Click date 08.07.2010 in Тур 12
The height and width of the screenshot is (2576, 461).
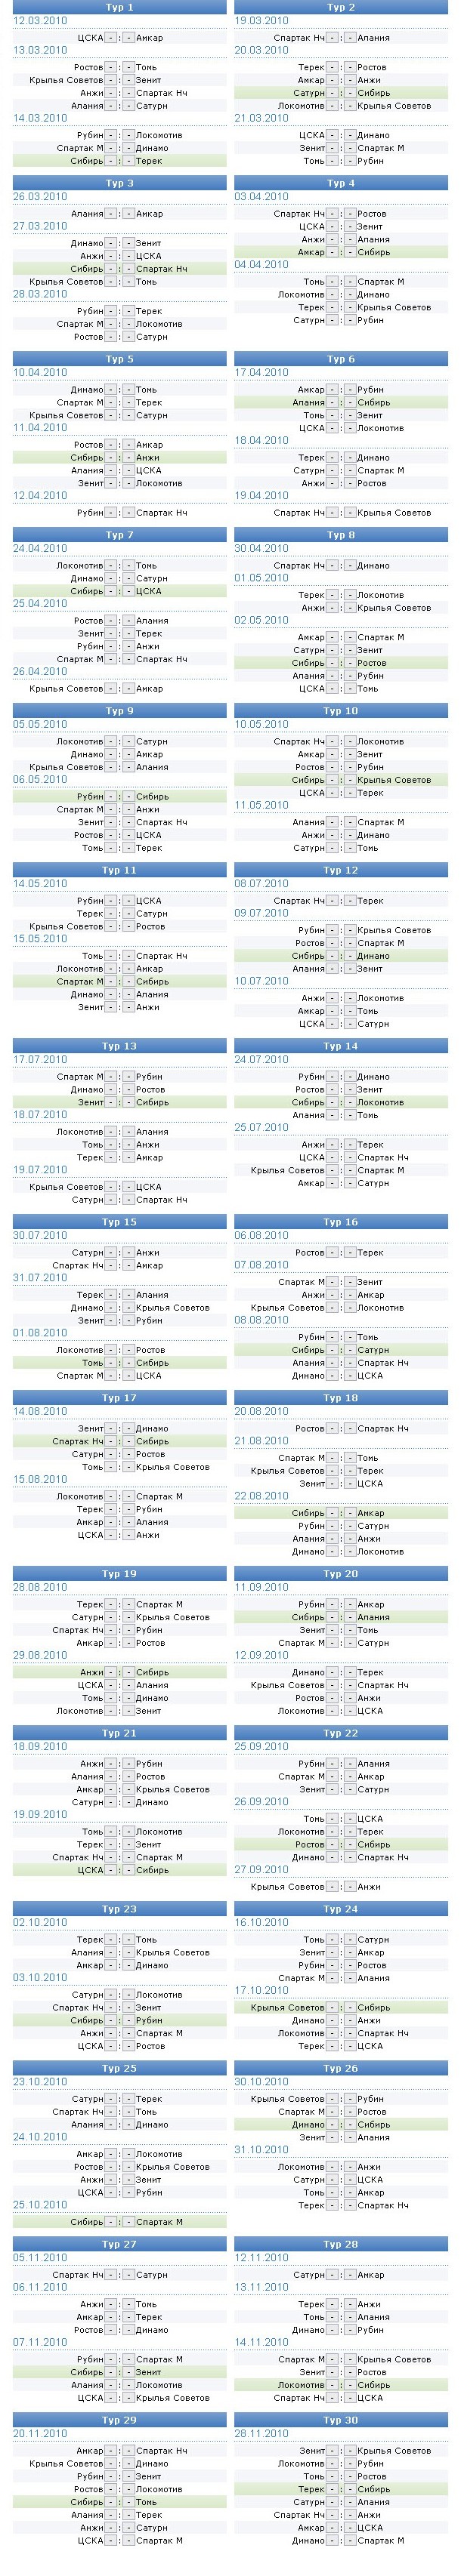tap(261, 884)
